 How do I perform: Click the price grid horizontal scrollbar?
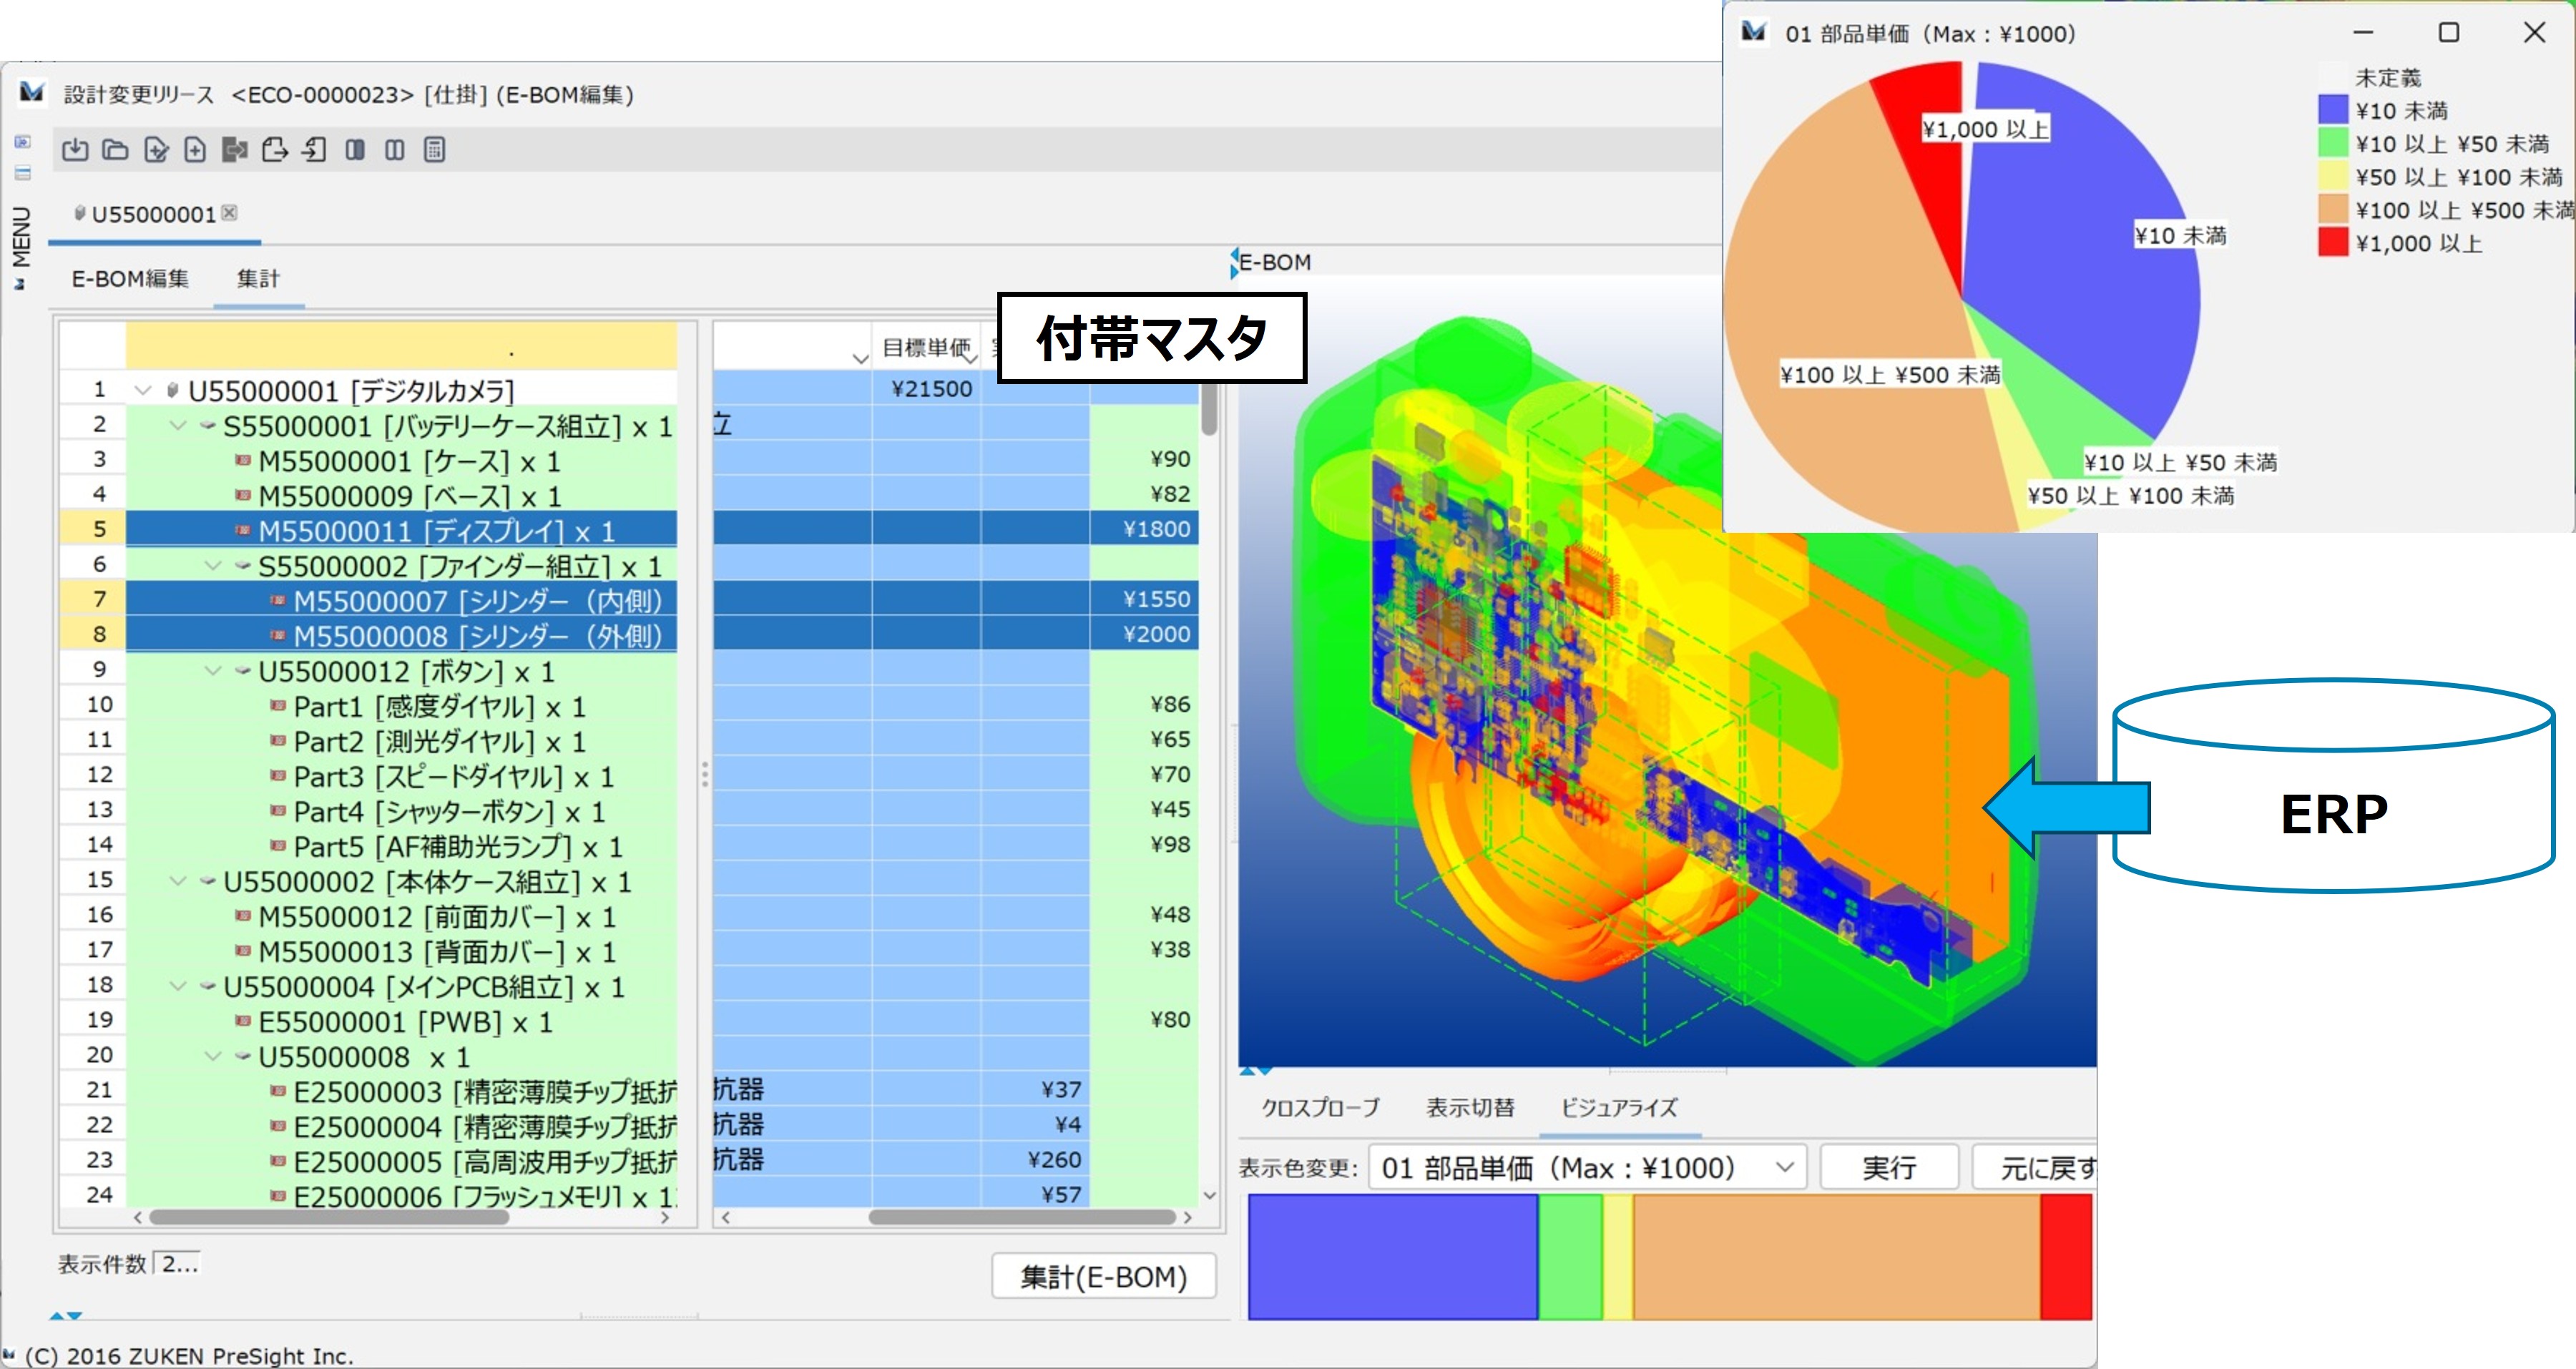[x=1021, y=1217]
